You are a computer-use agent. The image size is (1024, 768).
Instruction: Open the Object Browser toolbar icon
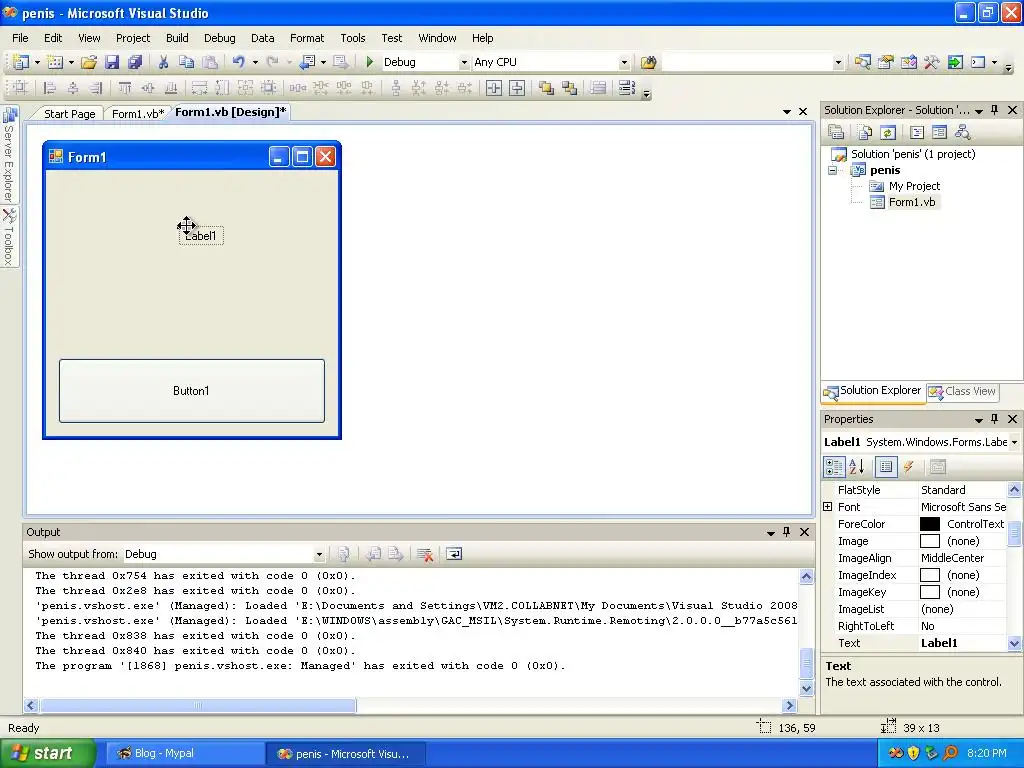tap(908, 62)
